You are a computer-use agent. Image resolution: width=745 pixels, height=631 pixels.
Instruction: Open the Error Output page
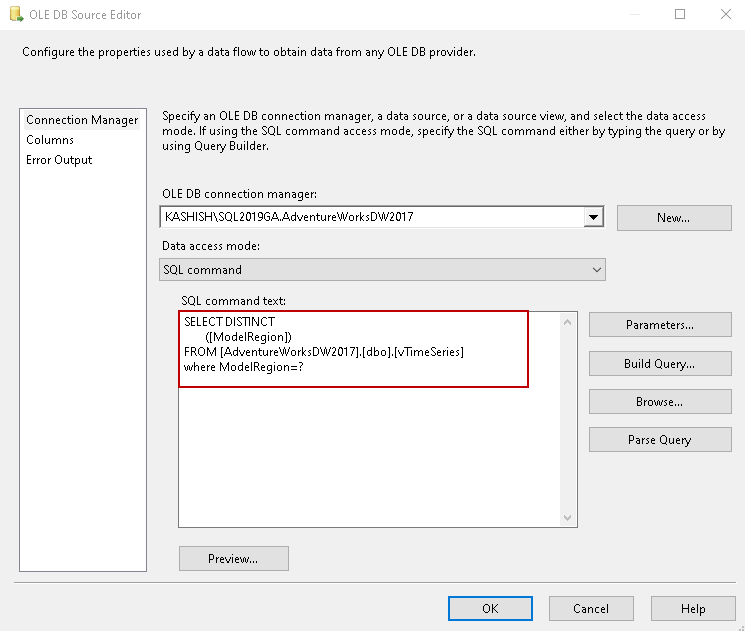(59, 160)
